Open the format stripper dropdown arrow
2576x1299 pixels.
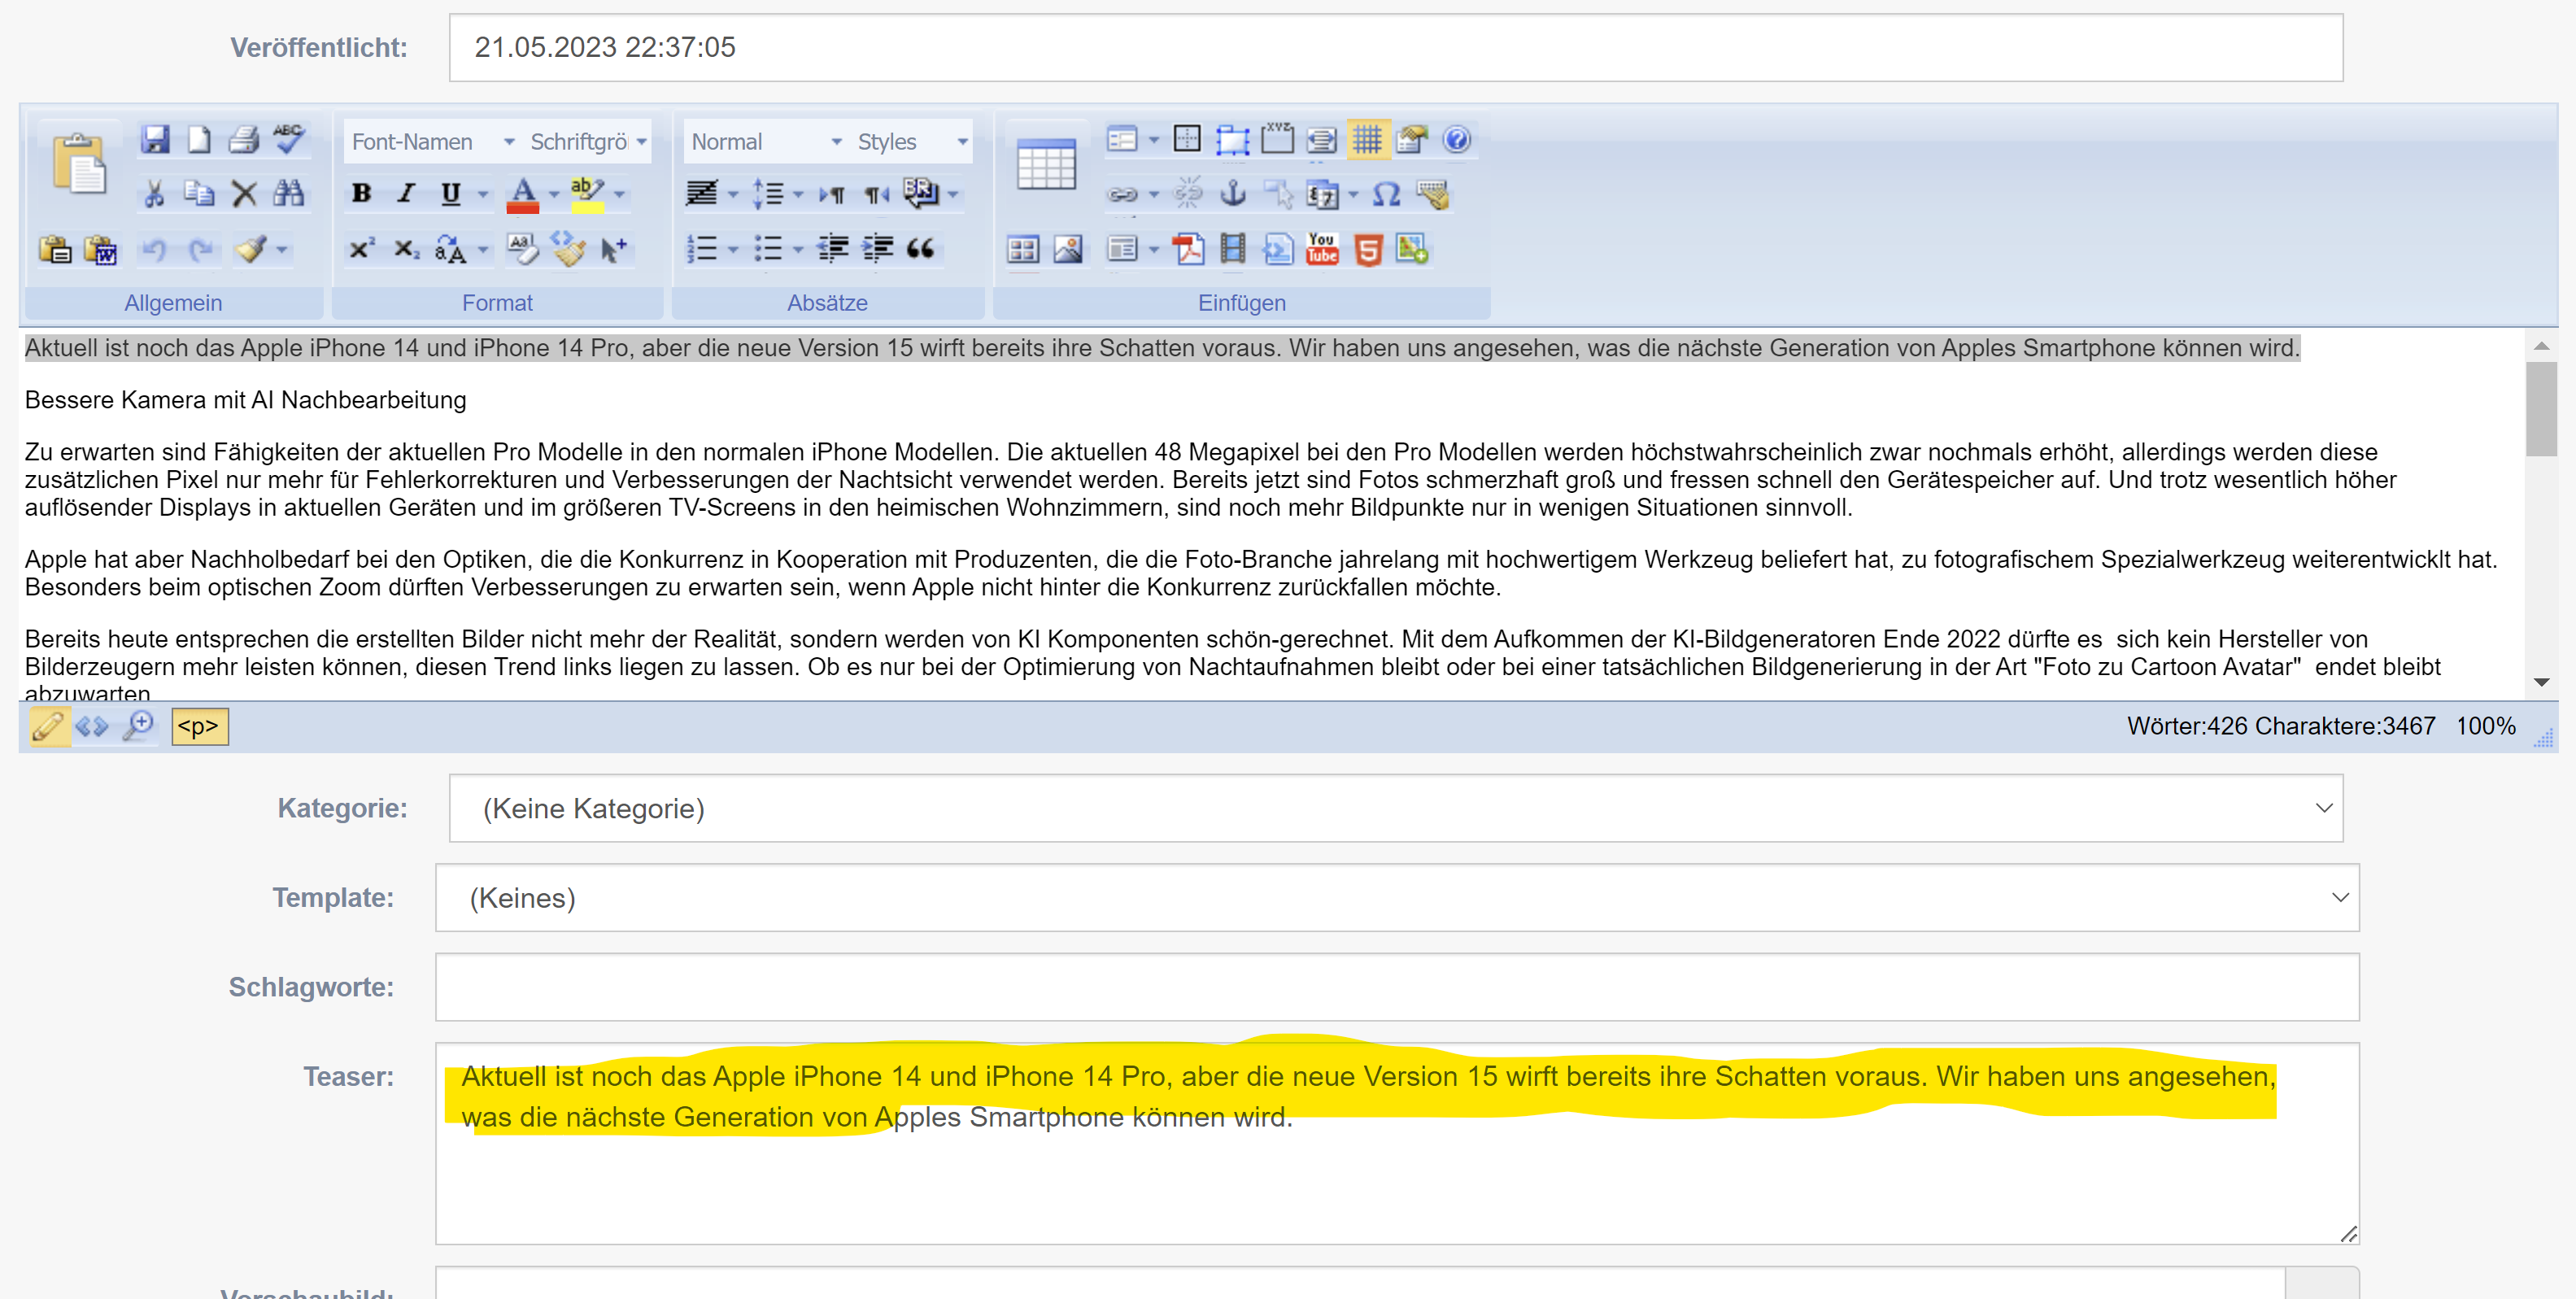(x=282, y=249)
